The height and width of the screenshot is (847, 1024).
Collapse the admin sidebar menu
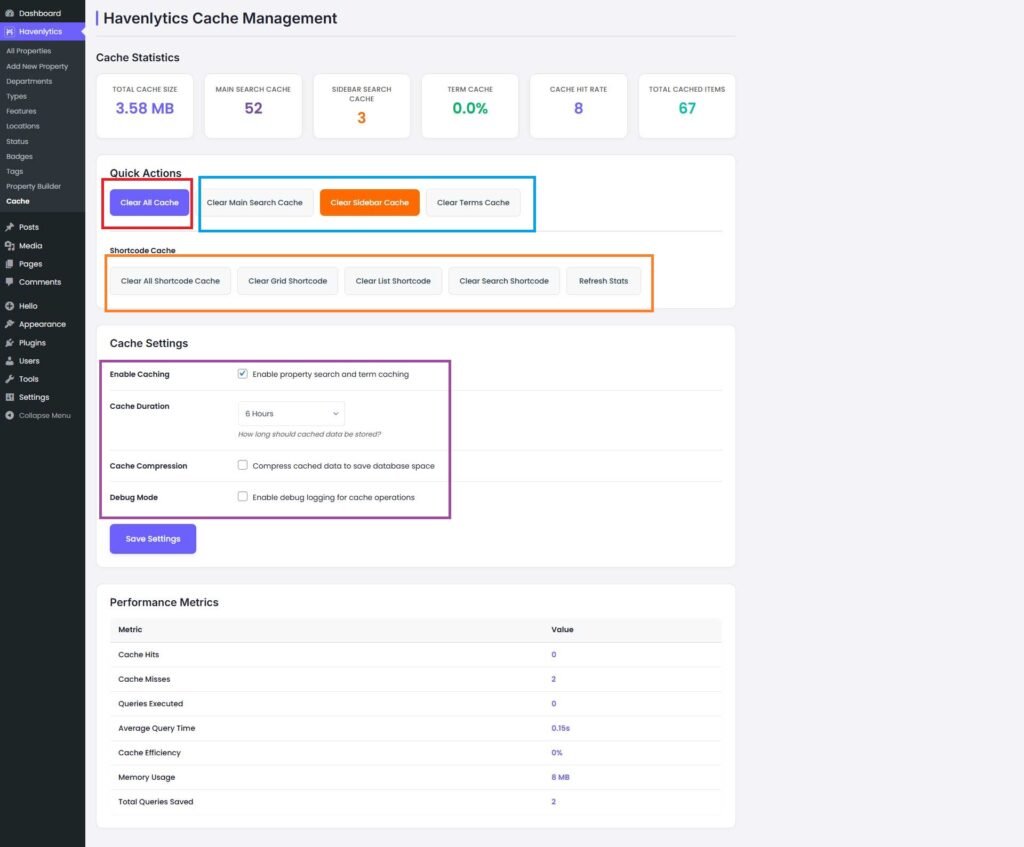pyautogui.click(x=38, y=415)
